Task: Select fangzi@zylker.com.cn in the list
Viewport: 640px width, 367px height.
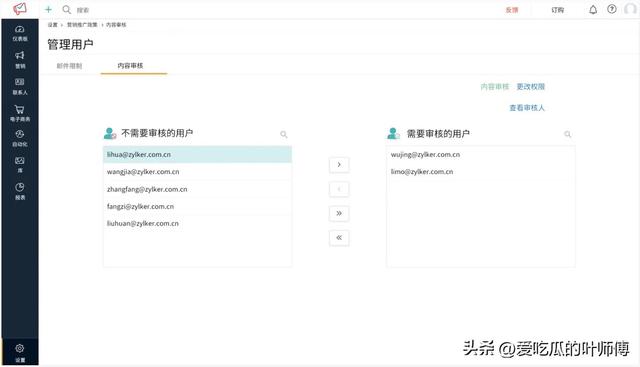Action: [198, 207]
